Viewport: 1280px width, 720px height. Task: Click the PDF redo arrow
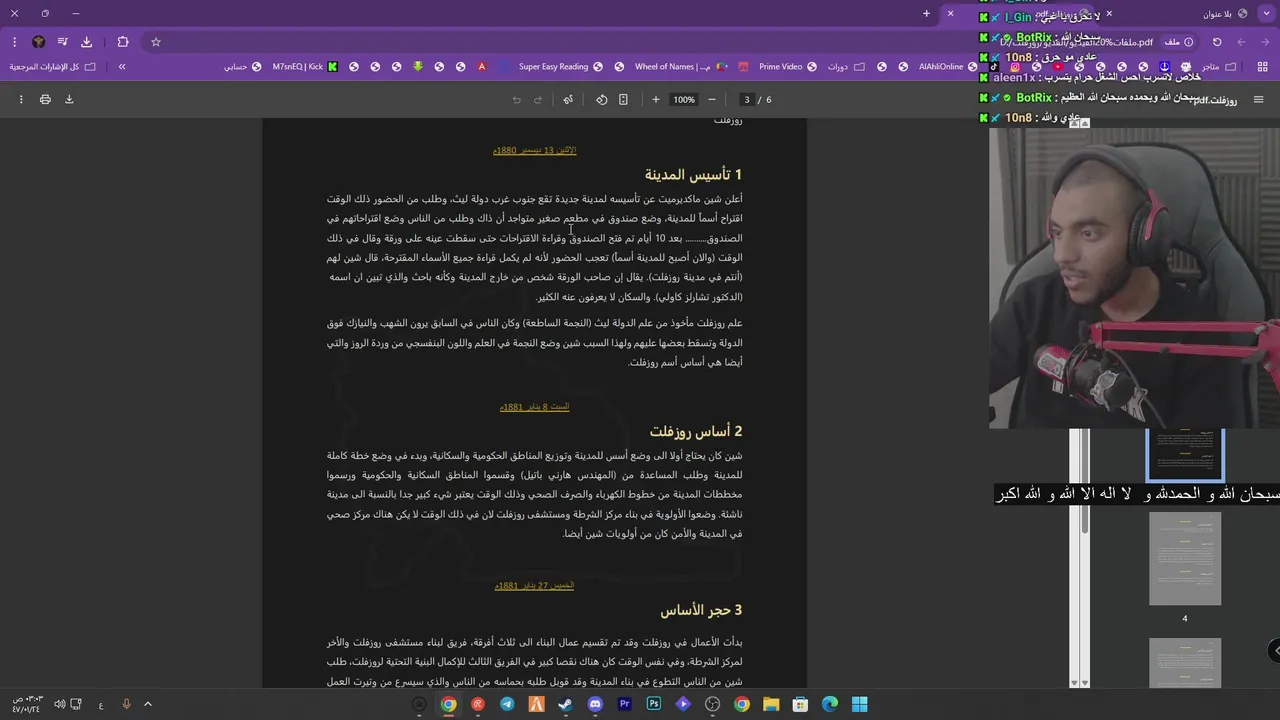[538, 99]
